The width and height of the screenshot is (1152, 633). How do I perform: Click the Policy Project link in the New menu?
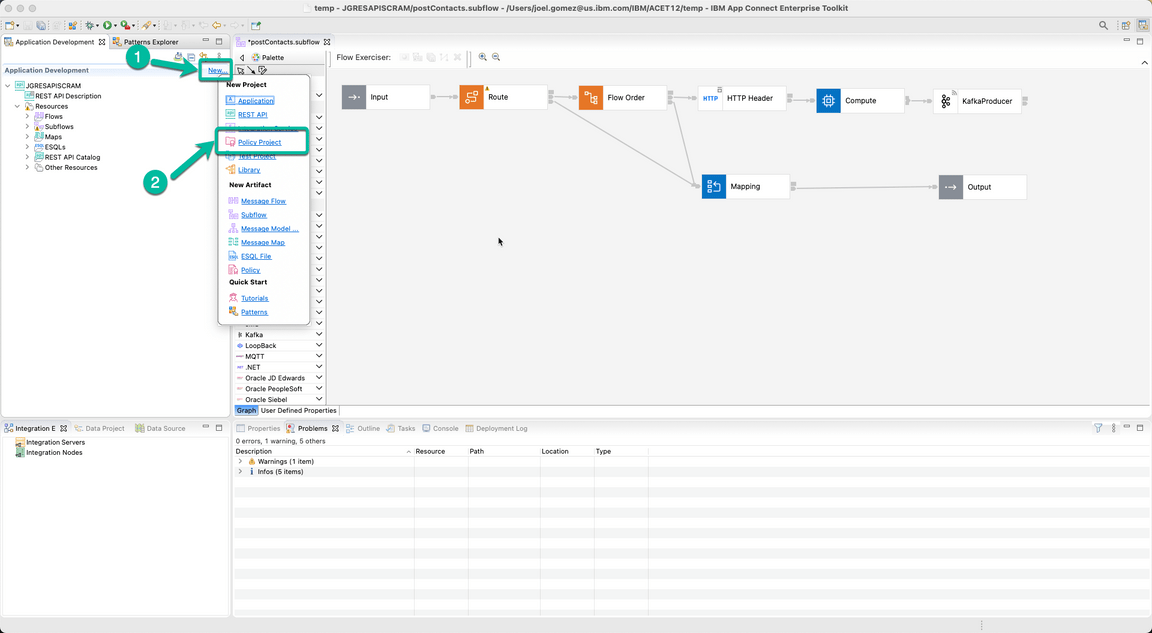pos(261,142)
